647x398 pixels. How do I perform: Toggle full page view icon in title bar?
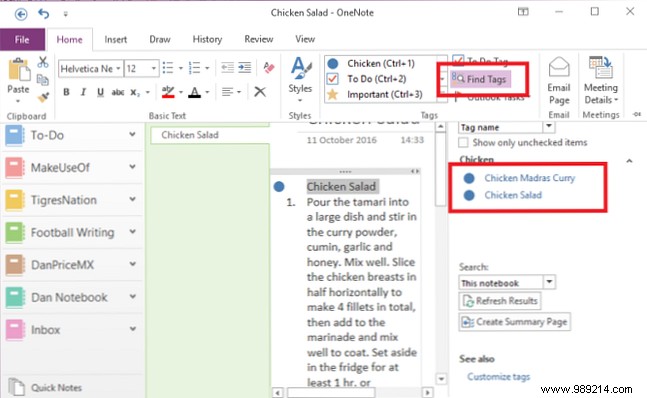coord(523,12)
